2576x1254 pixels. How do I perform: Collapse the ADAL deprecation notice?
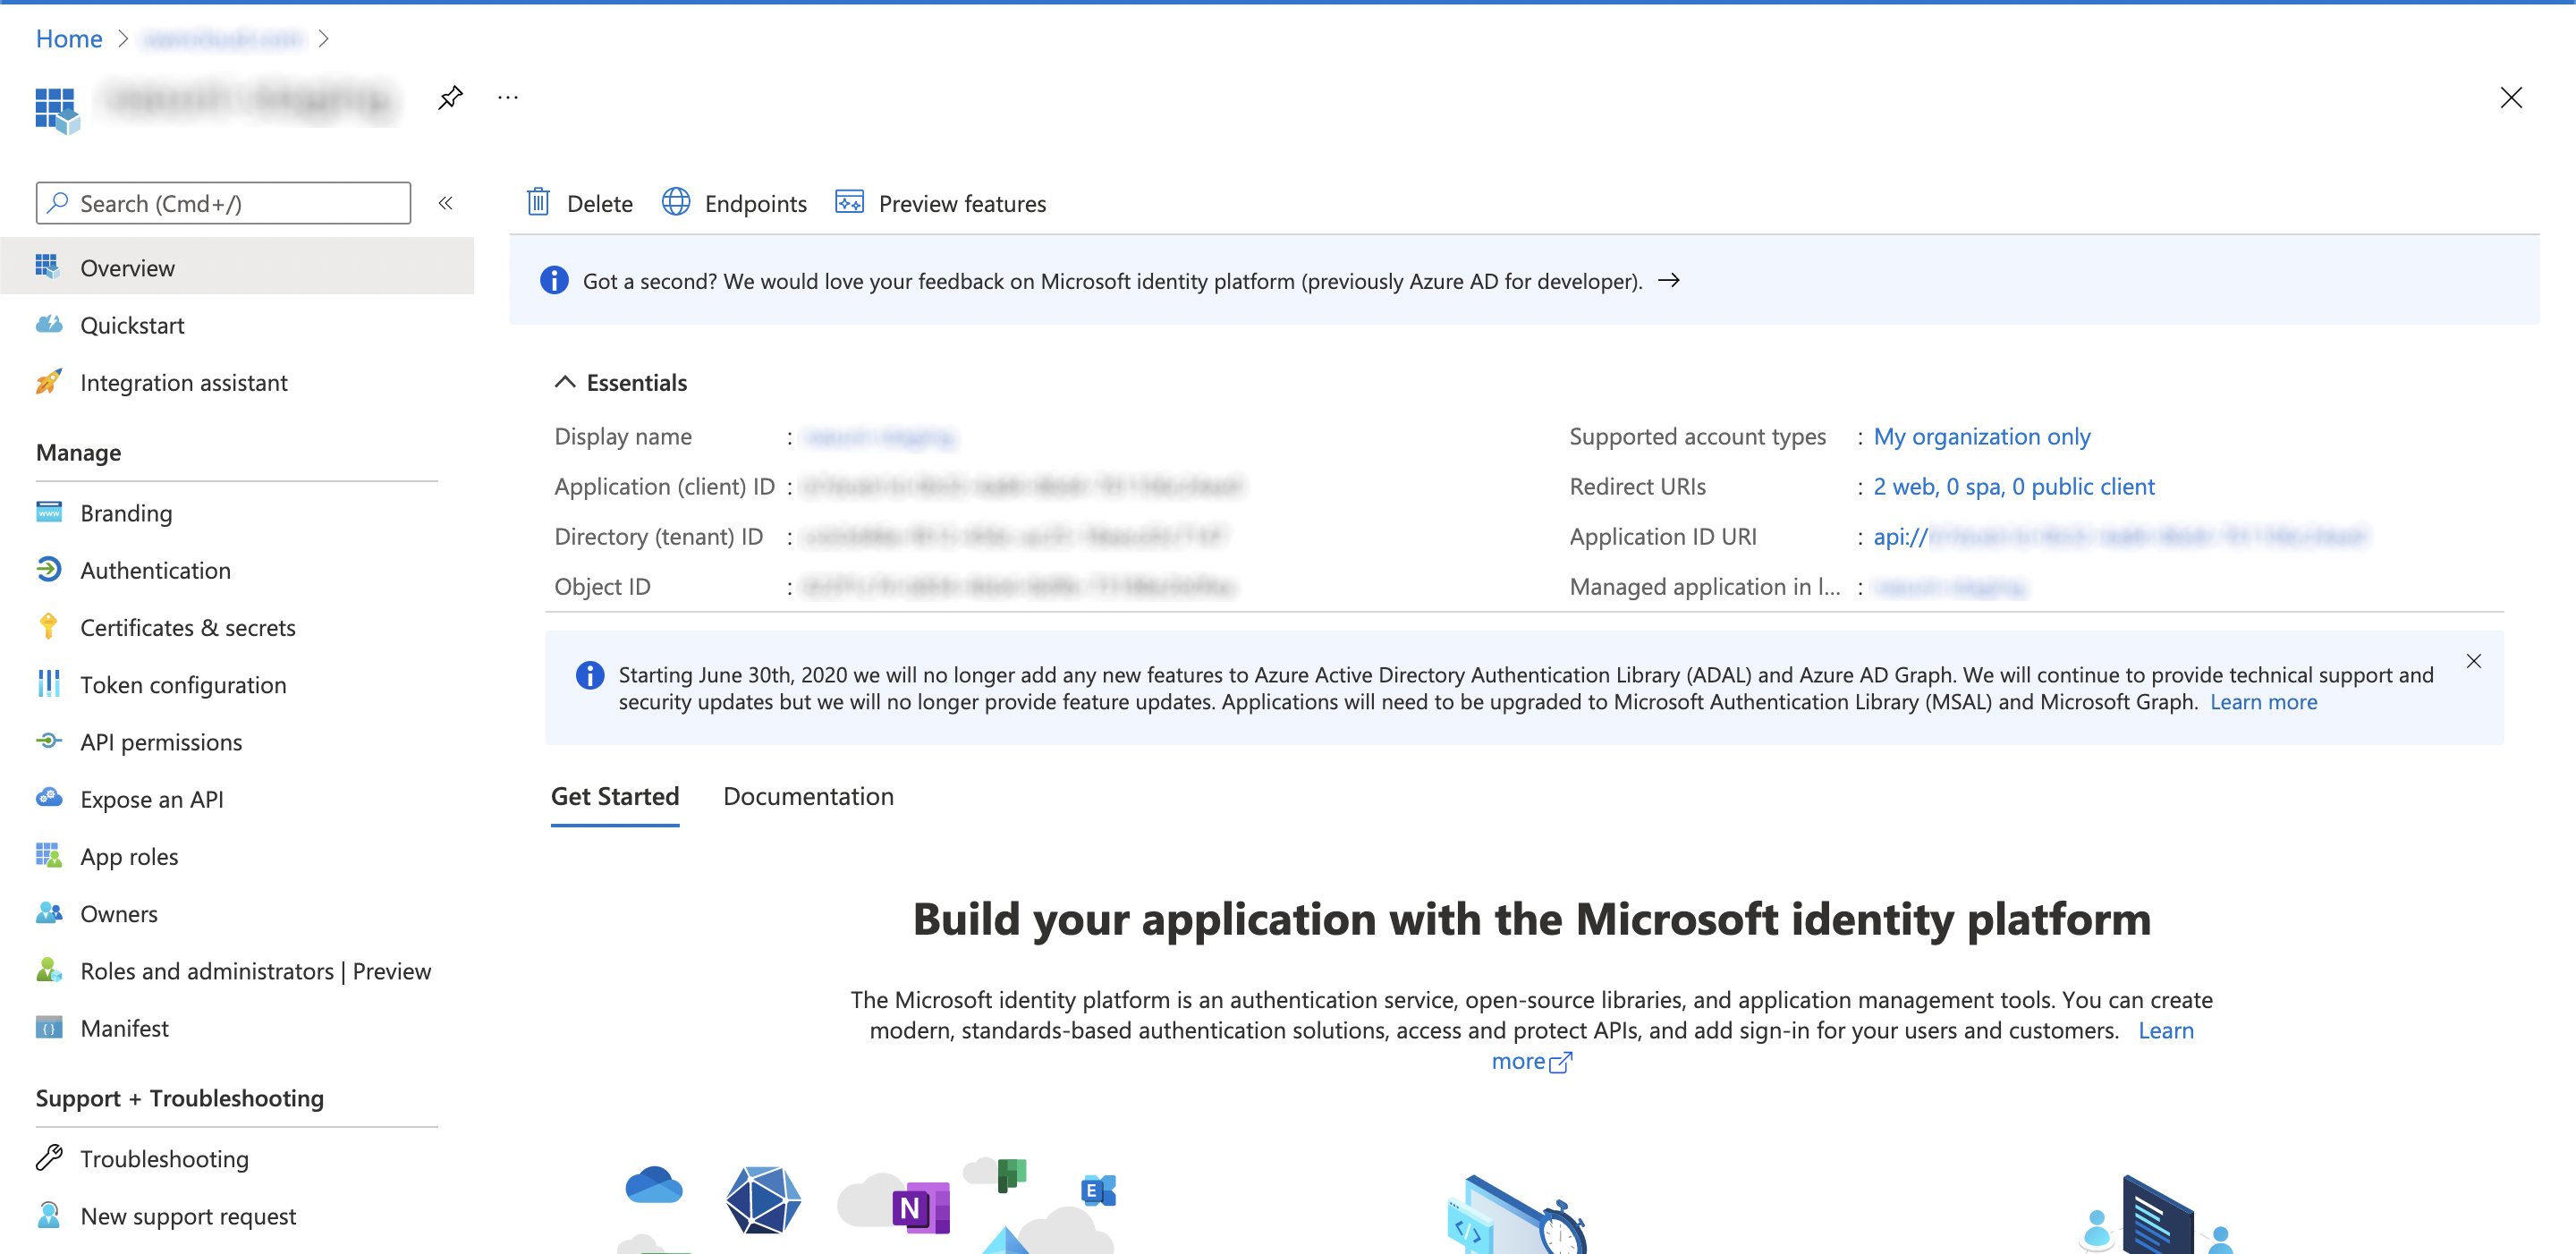[2474, 663]
